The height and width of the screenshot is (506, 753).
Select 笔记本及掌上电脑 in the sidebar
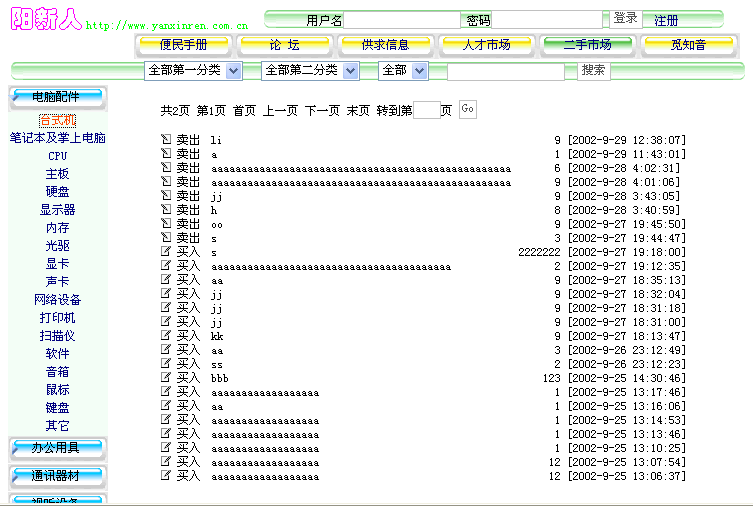click(57, 138)
